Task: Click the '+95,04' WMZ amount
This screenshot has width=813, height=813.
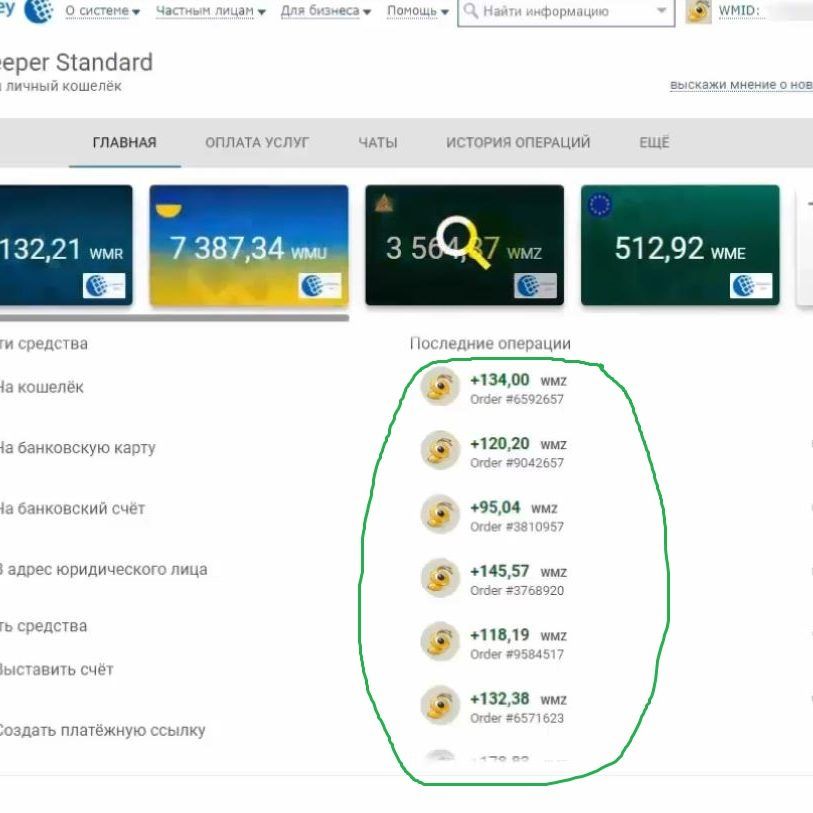Action: point(495,508)
